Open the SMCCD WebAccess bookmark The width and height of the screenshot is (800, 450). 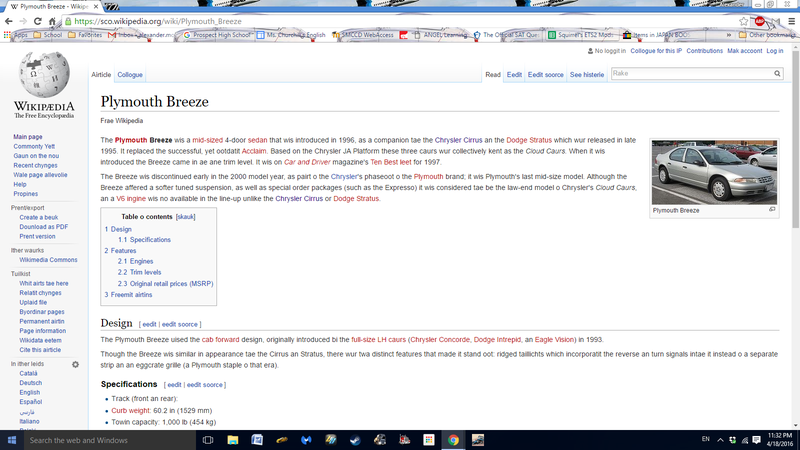point(362,35)
